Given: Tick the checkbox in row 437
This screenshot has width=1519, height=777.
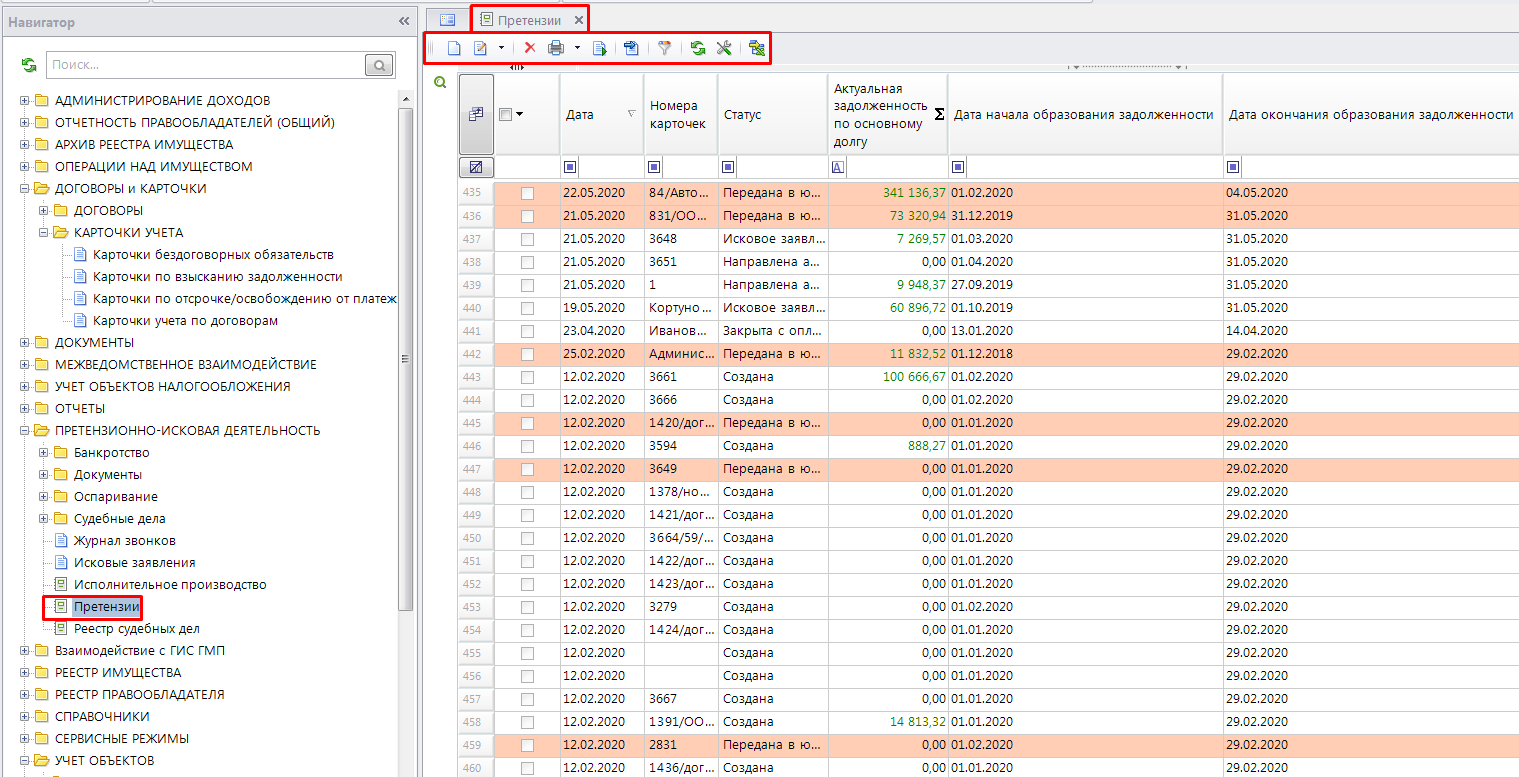Looking at the screenshot, I should (x=527, y=239).
